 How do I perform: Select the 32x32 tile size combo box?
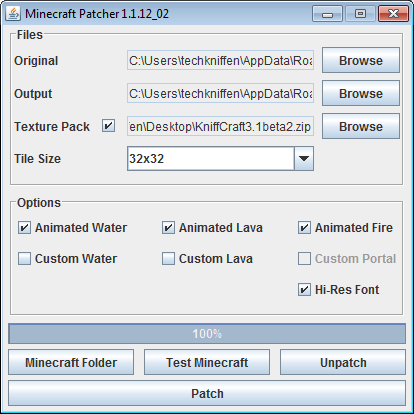coord(220,159)
